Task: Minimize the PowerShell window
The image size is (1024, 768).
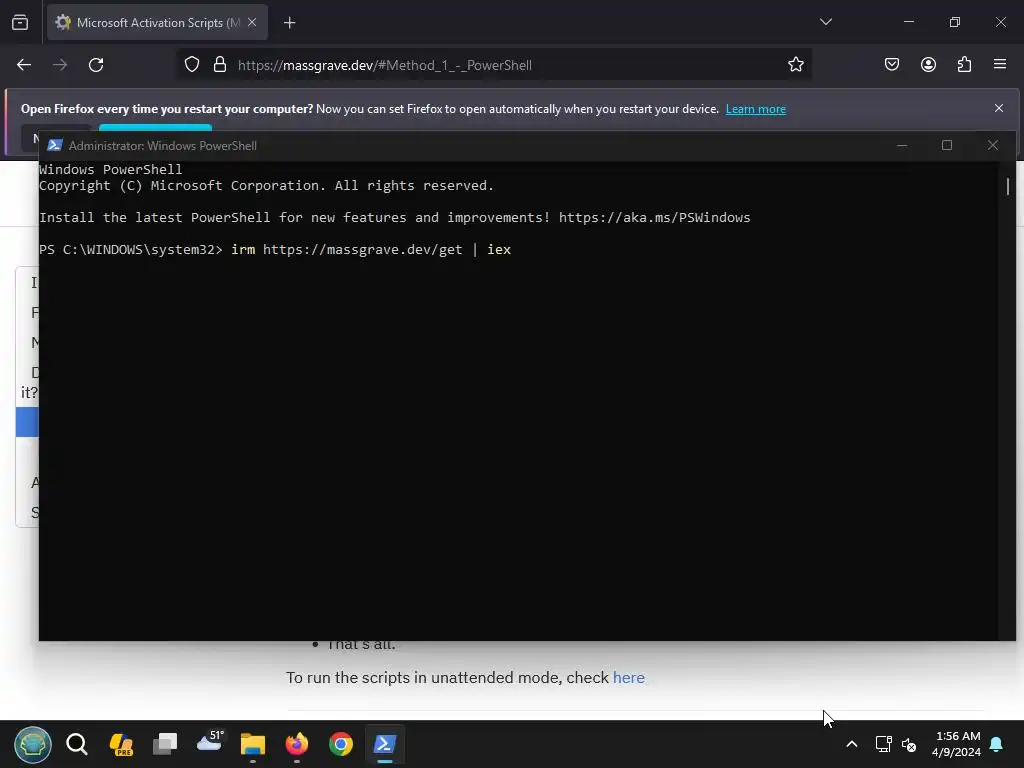Action: (x=902, y=145)
